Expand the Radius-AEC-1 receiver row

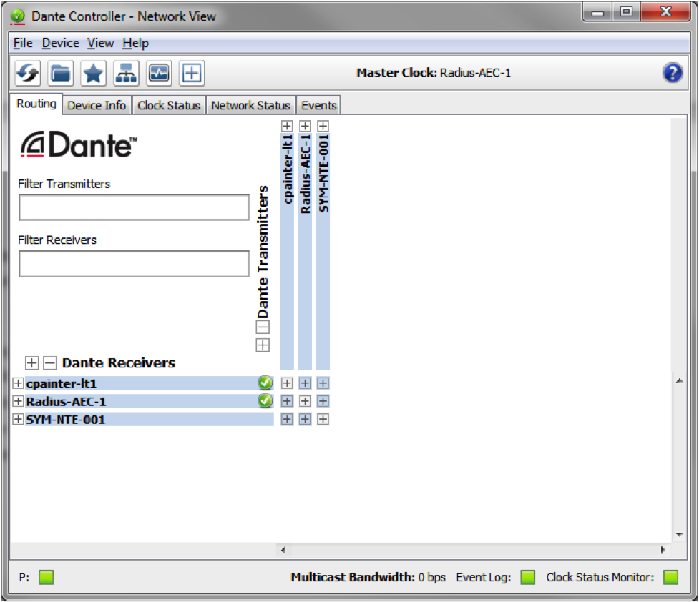click(x=18, y=401)
